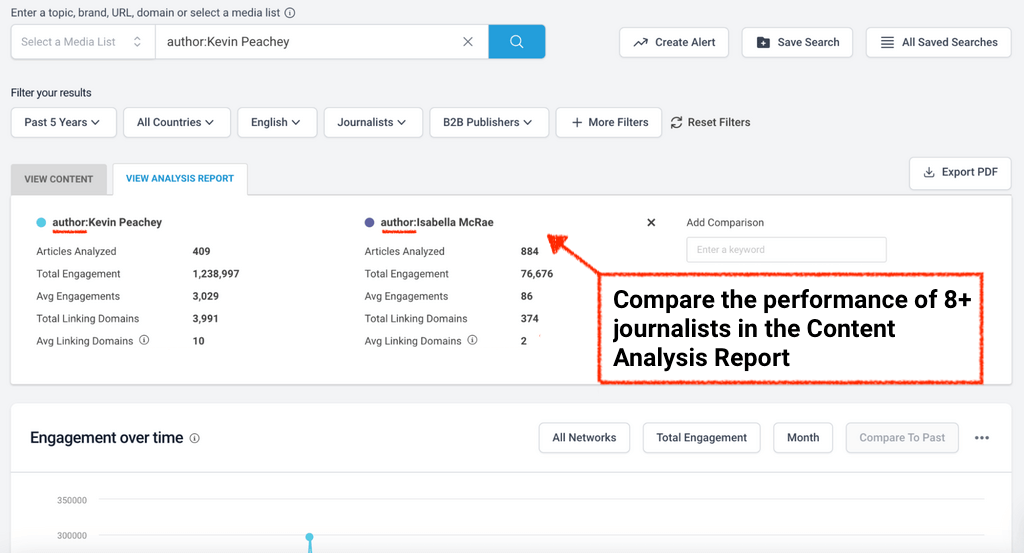Clear the search query with X icon
This screenshot has height=553, width=1024.
click(x=467, y=42)
